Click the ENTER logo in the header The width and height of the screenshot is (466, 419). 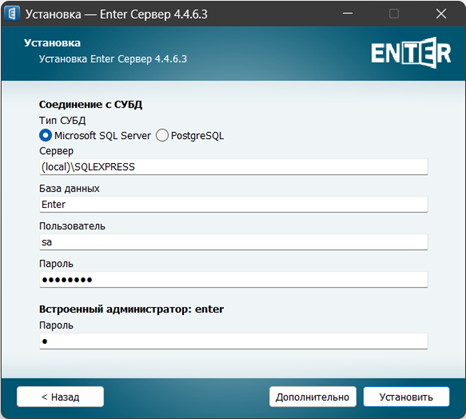click(x=411, y=53)
